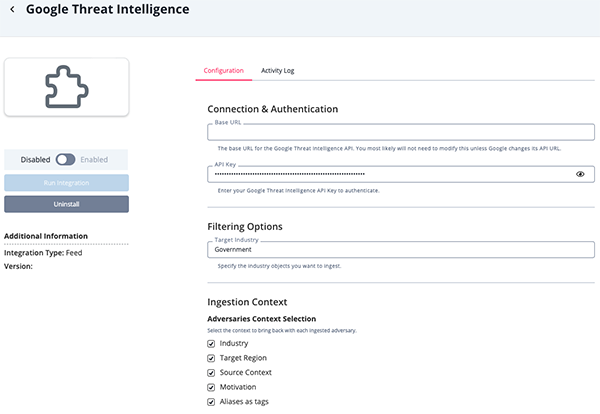Open the Activity Log tab

pos(277,70)
